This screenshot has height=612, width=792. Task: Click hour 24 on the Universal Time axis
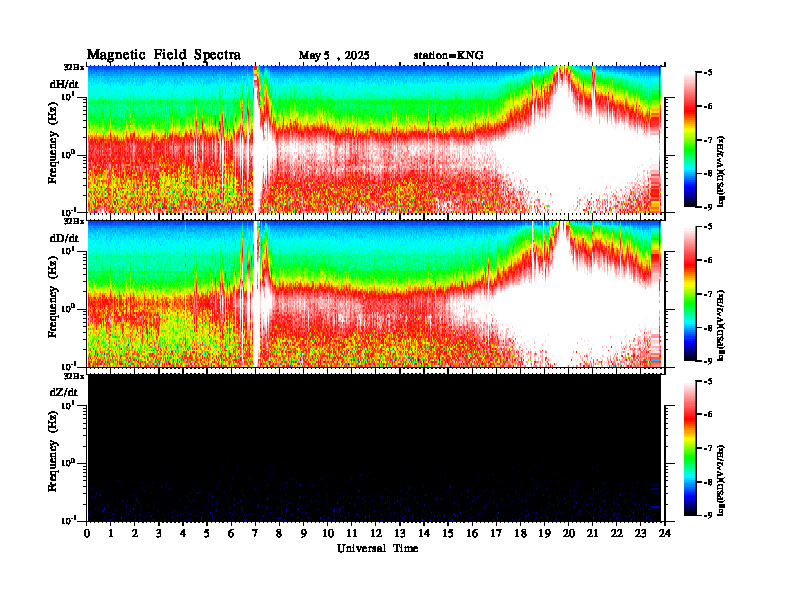(x=664, y=533)
